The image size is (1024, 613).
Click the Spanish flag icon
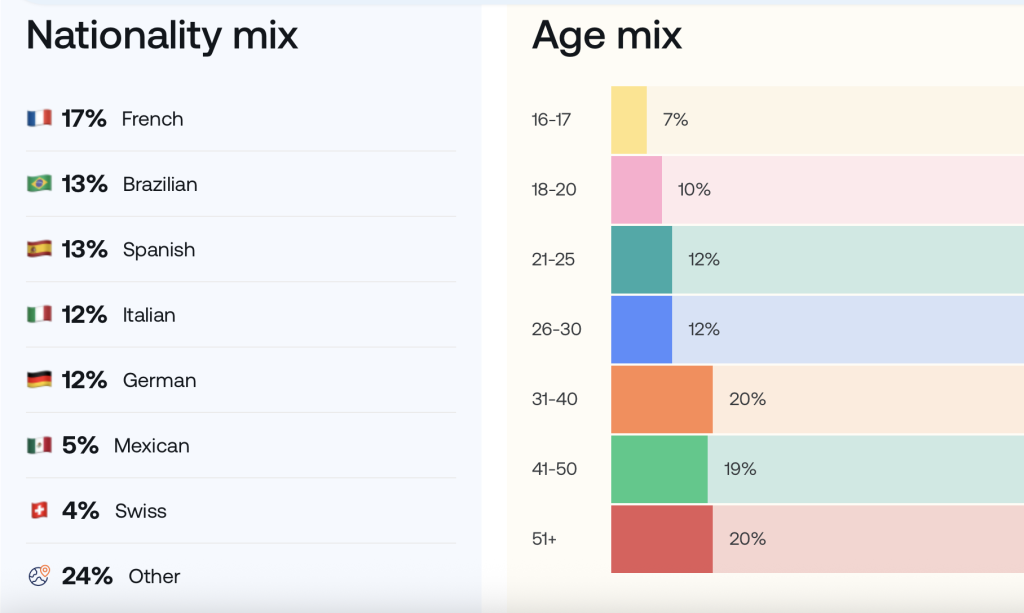click(39, 249)
